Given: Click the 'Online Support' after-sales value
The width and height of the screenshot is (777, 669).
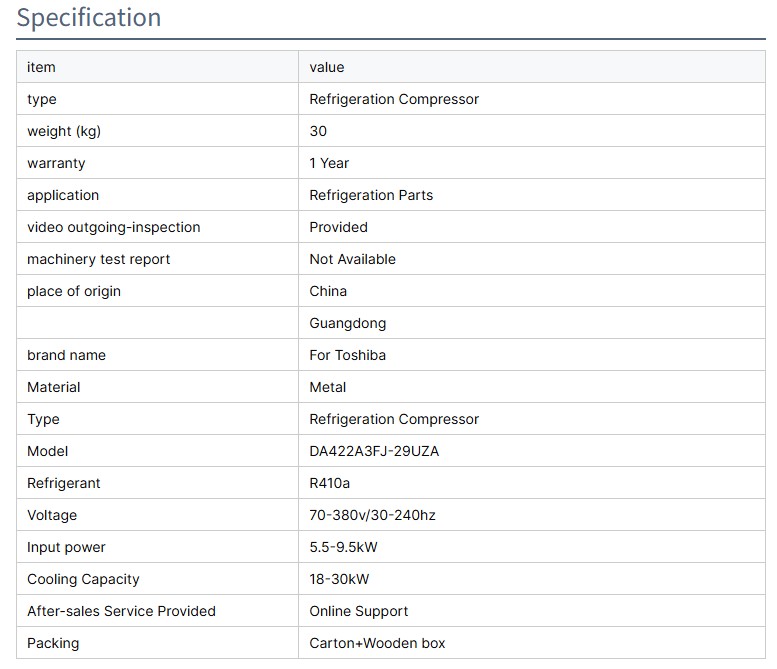Looking at the screenshot, I should (359, 611).
